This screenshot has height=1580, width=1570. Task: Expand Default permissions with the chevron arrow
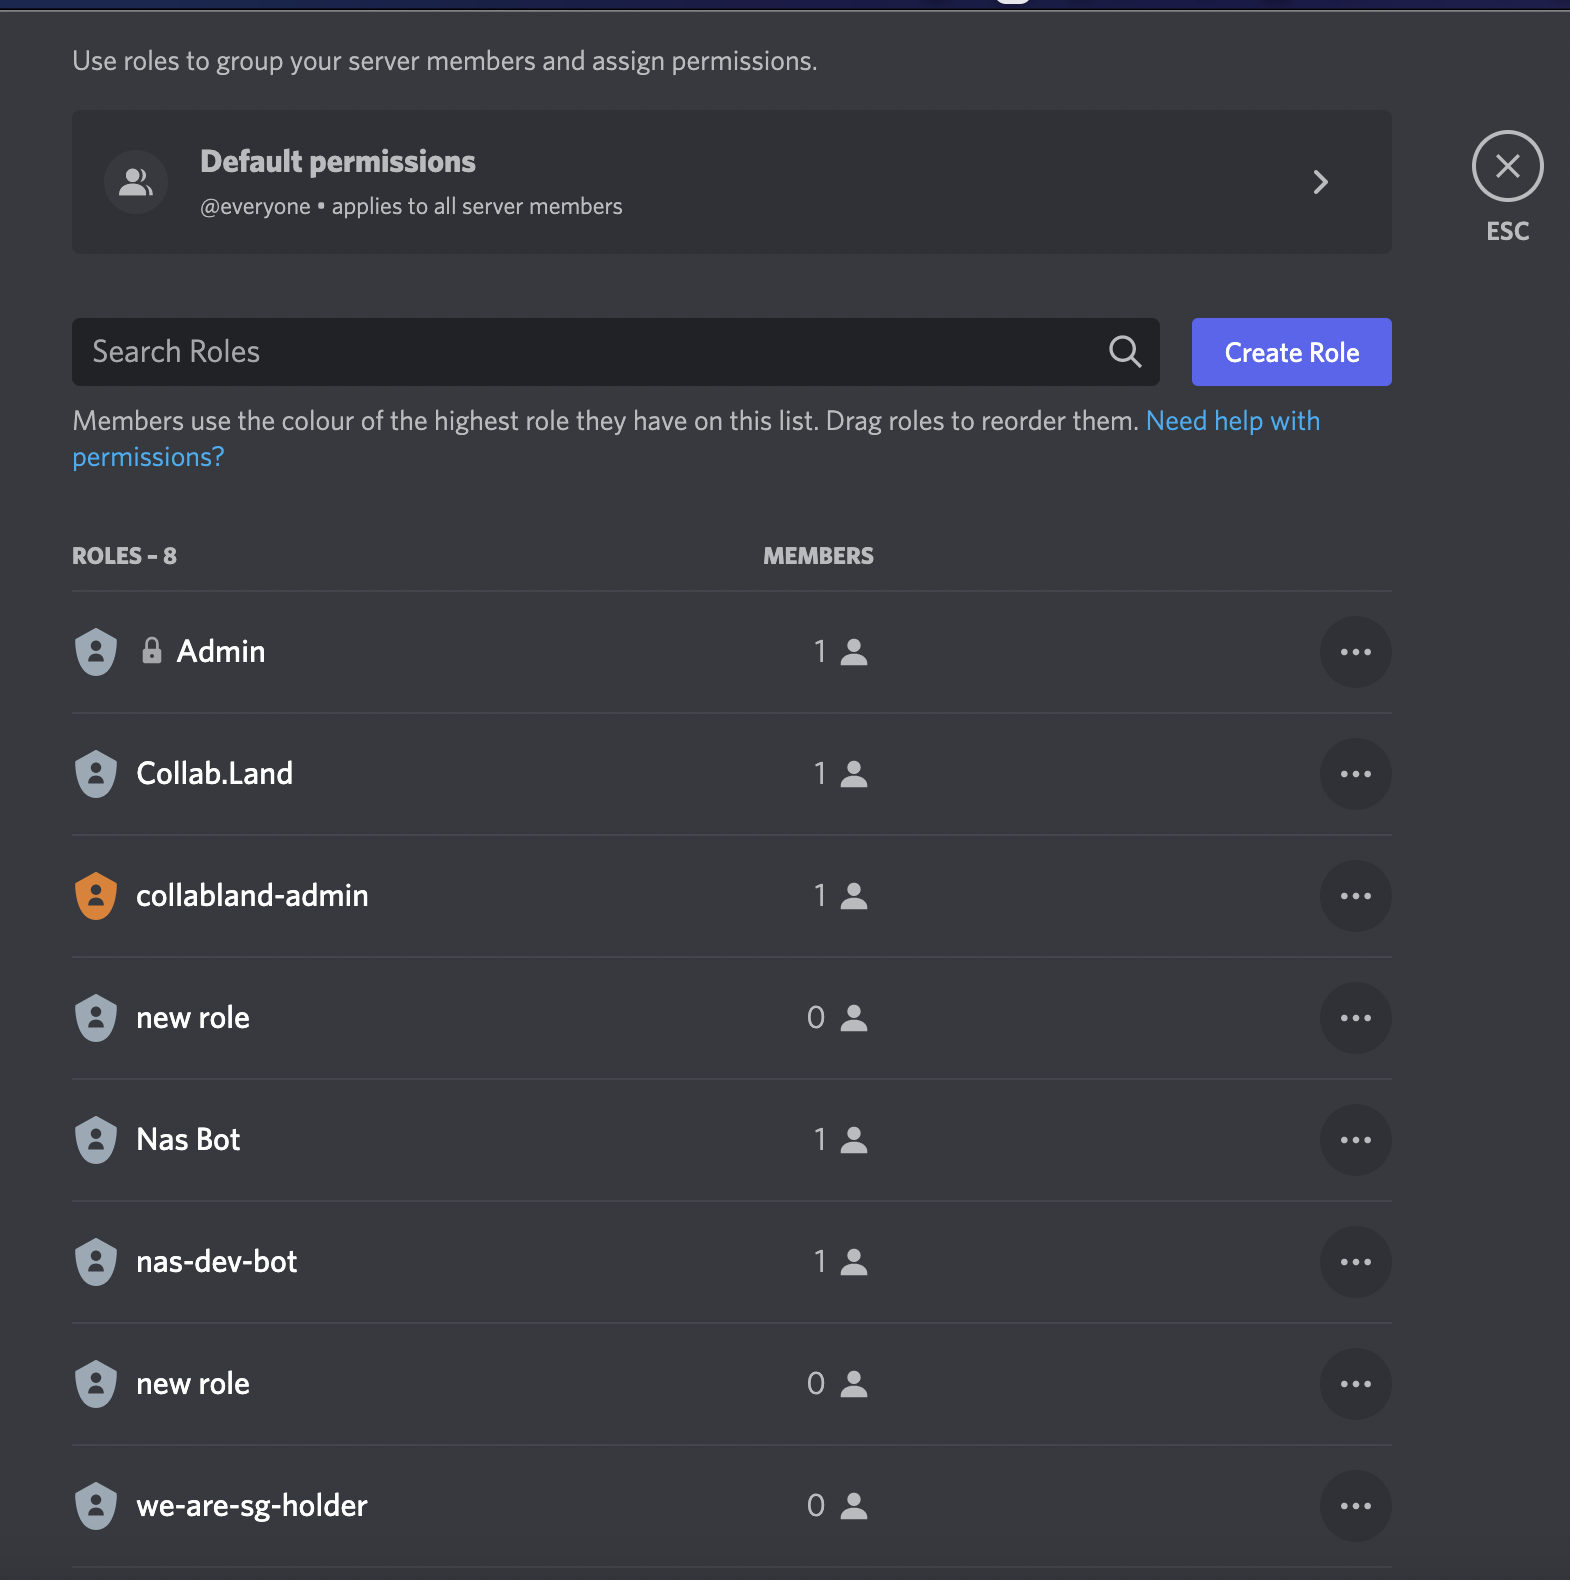pyautogui.click(x=1320, y=182)
